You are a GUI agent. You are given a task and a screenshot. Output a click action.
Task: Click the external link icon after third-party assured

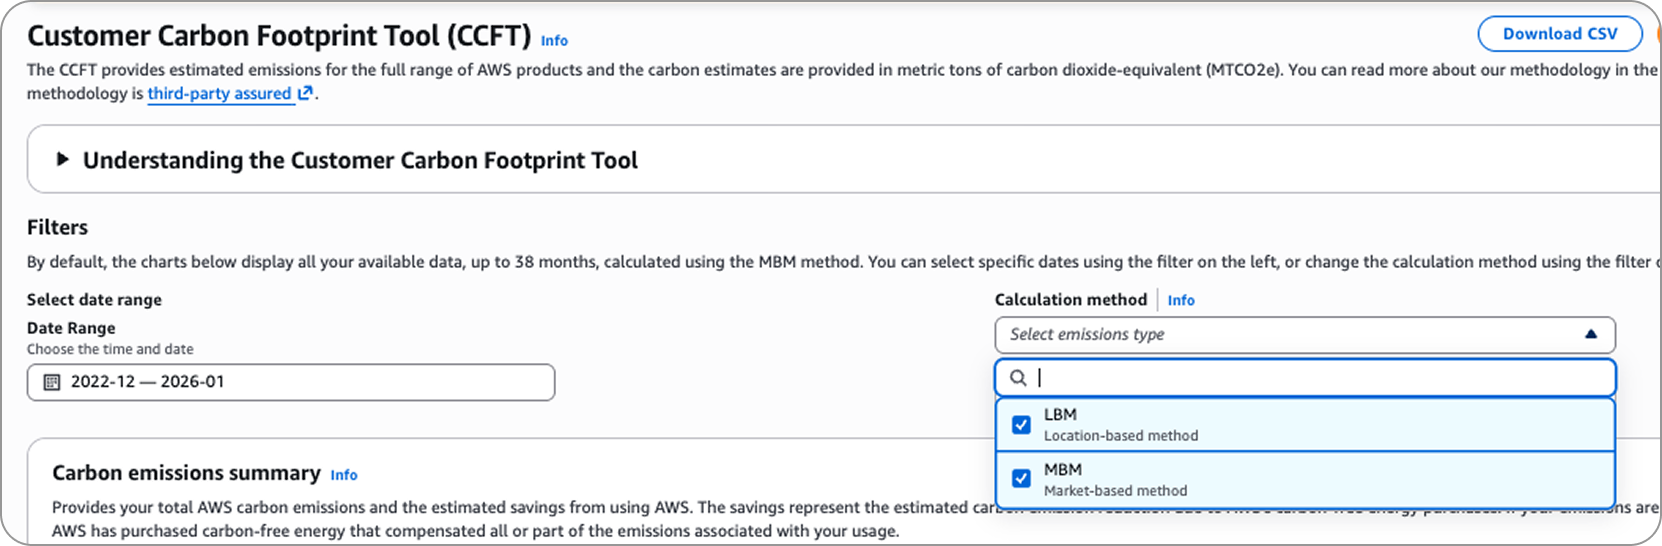click(x=306, y=93)
